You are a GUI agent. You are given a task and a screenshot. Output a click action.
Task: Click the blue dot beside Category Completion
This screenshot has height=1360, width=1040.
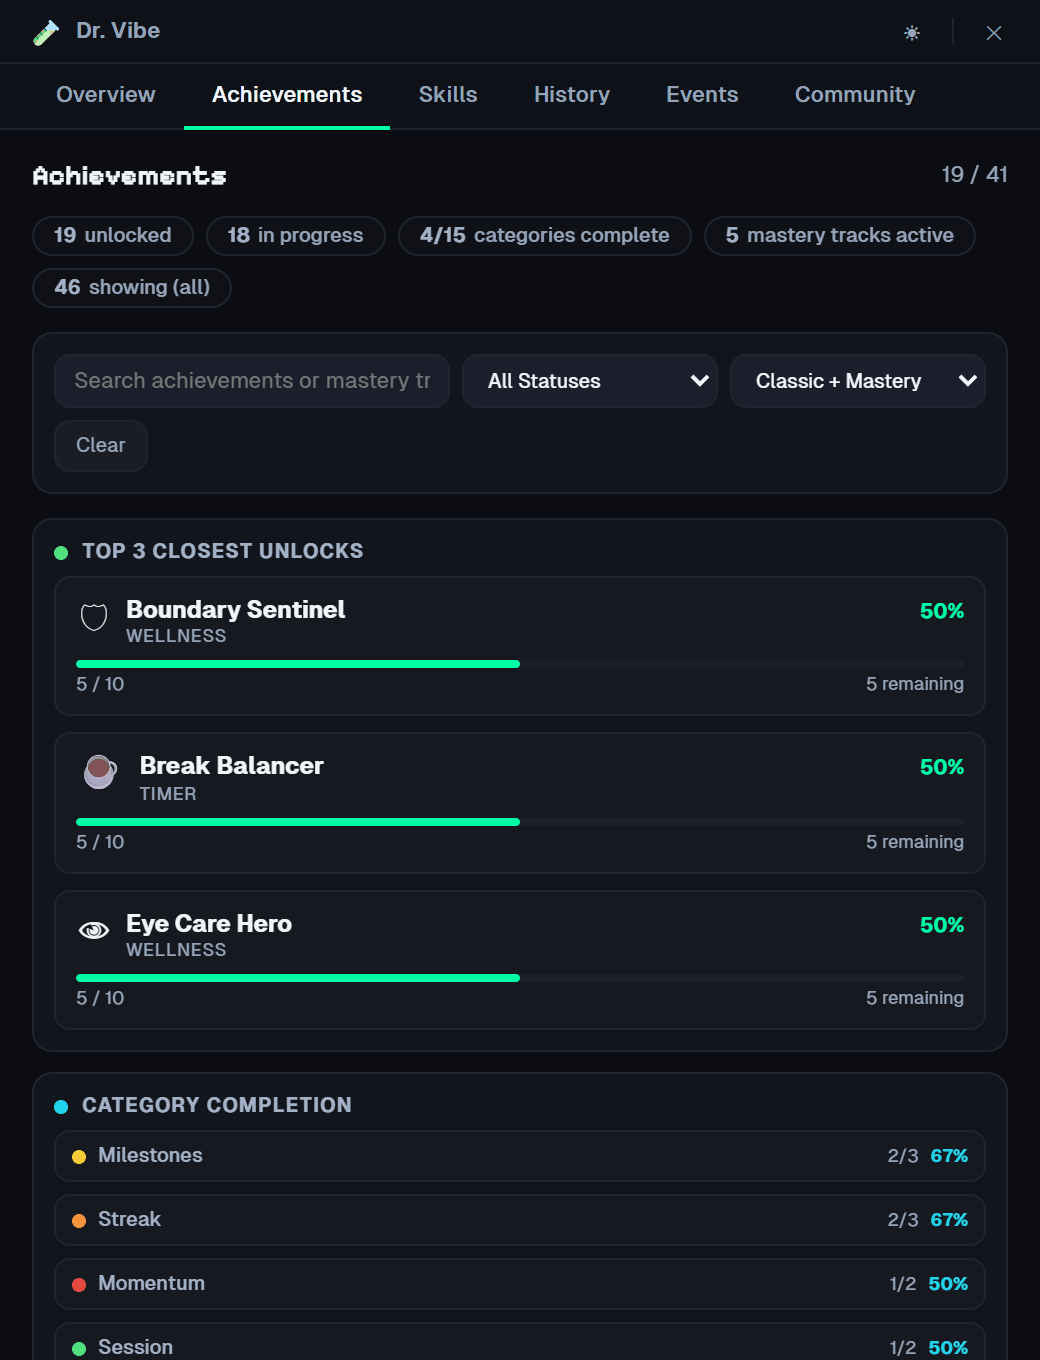click(x=61, y=1106)
